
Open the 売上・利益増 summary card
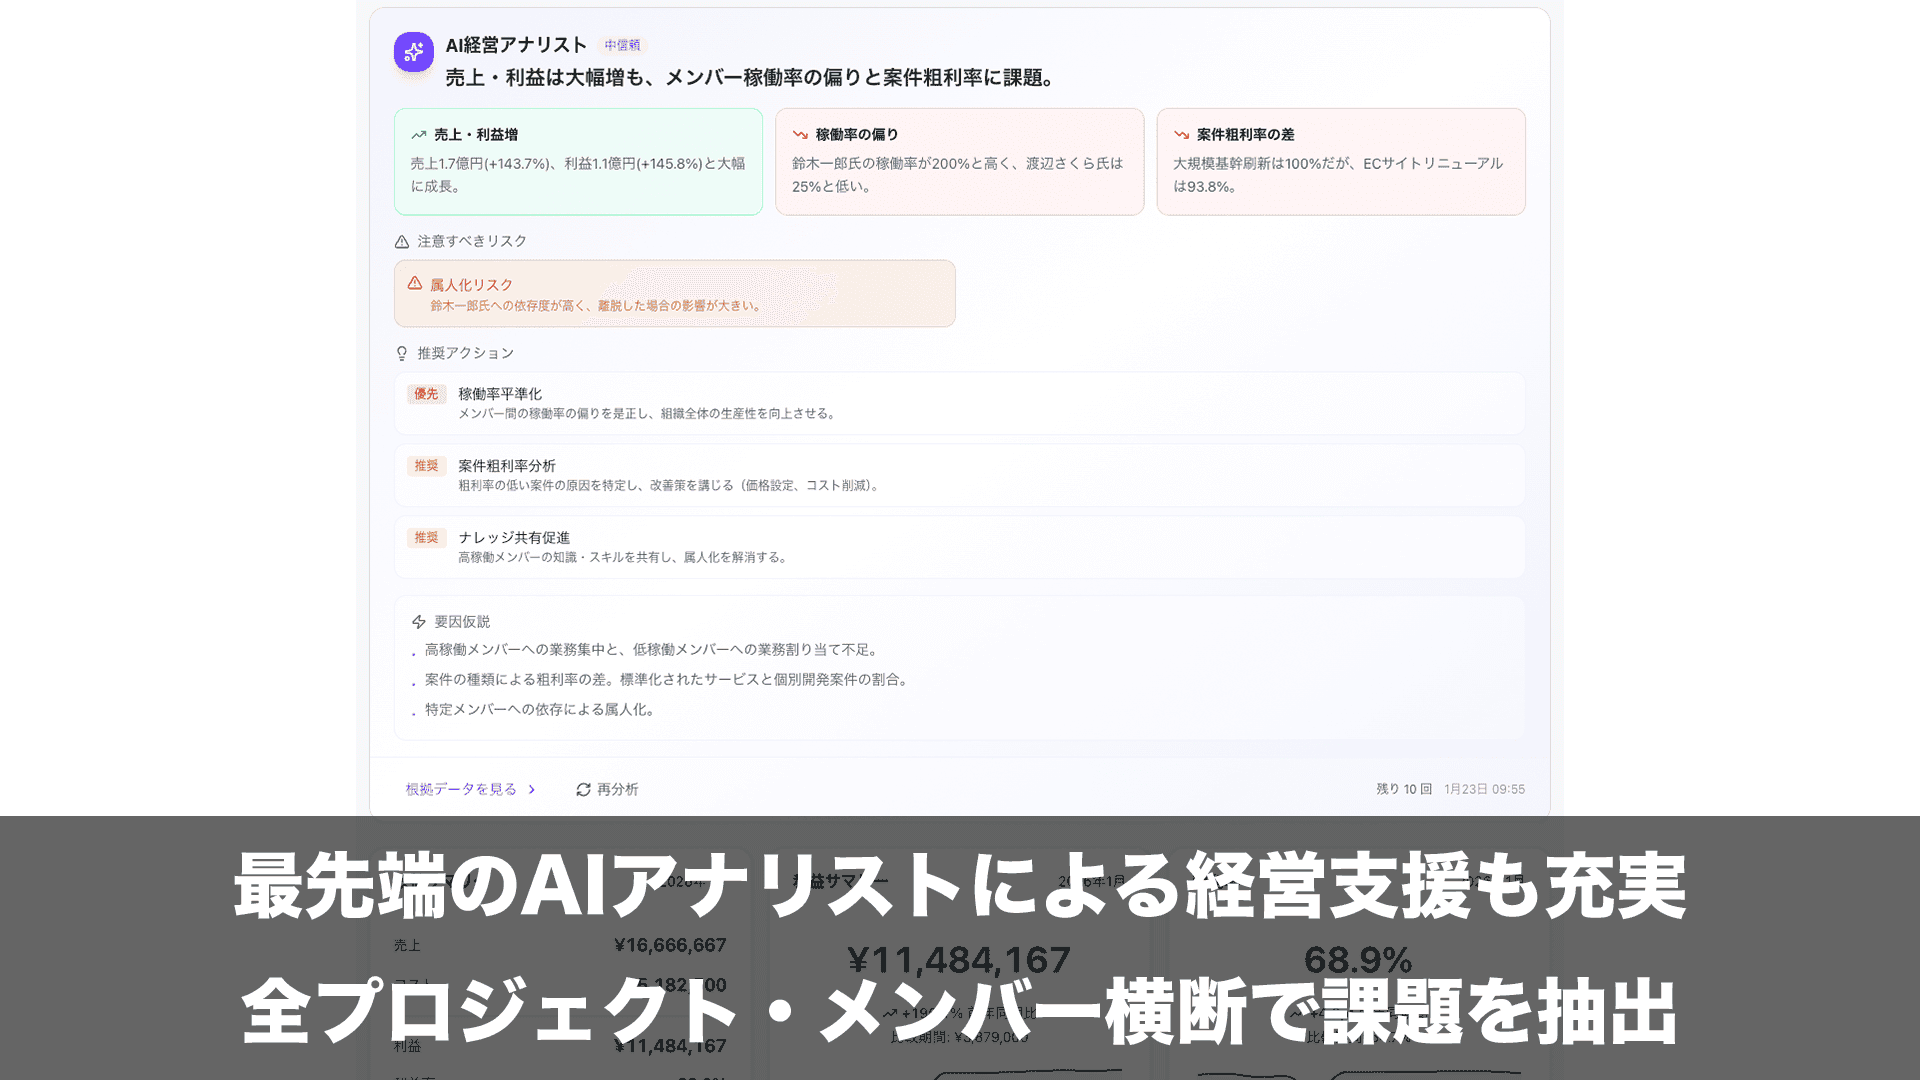pos(578,161)
